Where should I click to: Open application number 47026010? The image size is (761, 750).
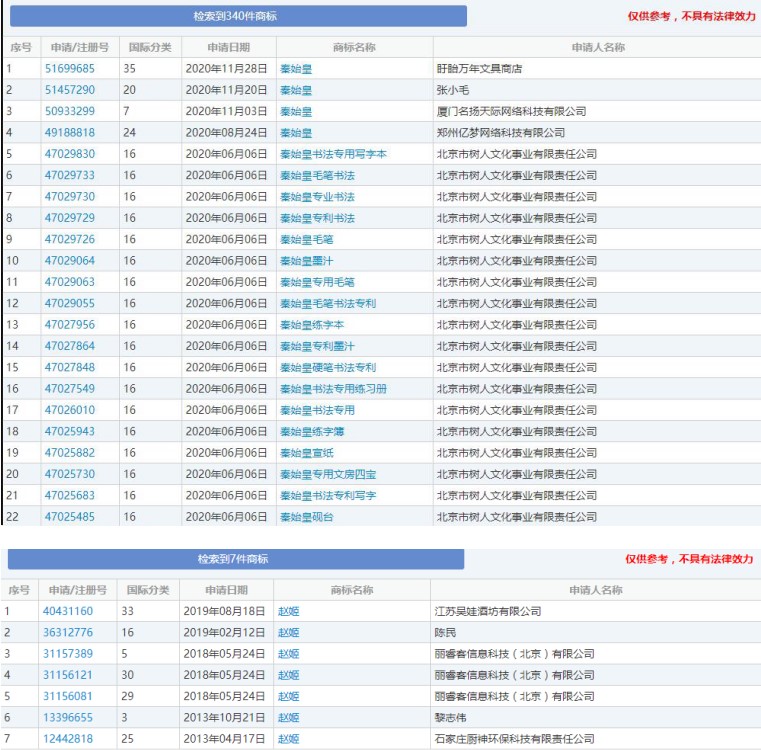(x=69, y=411)
